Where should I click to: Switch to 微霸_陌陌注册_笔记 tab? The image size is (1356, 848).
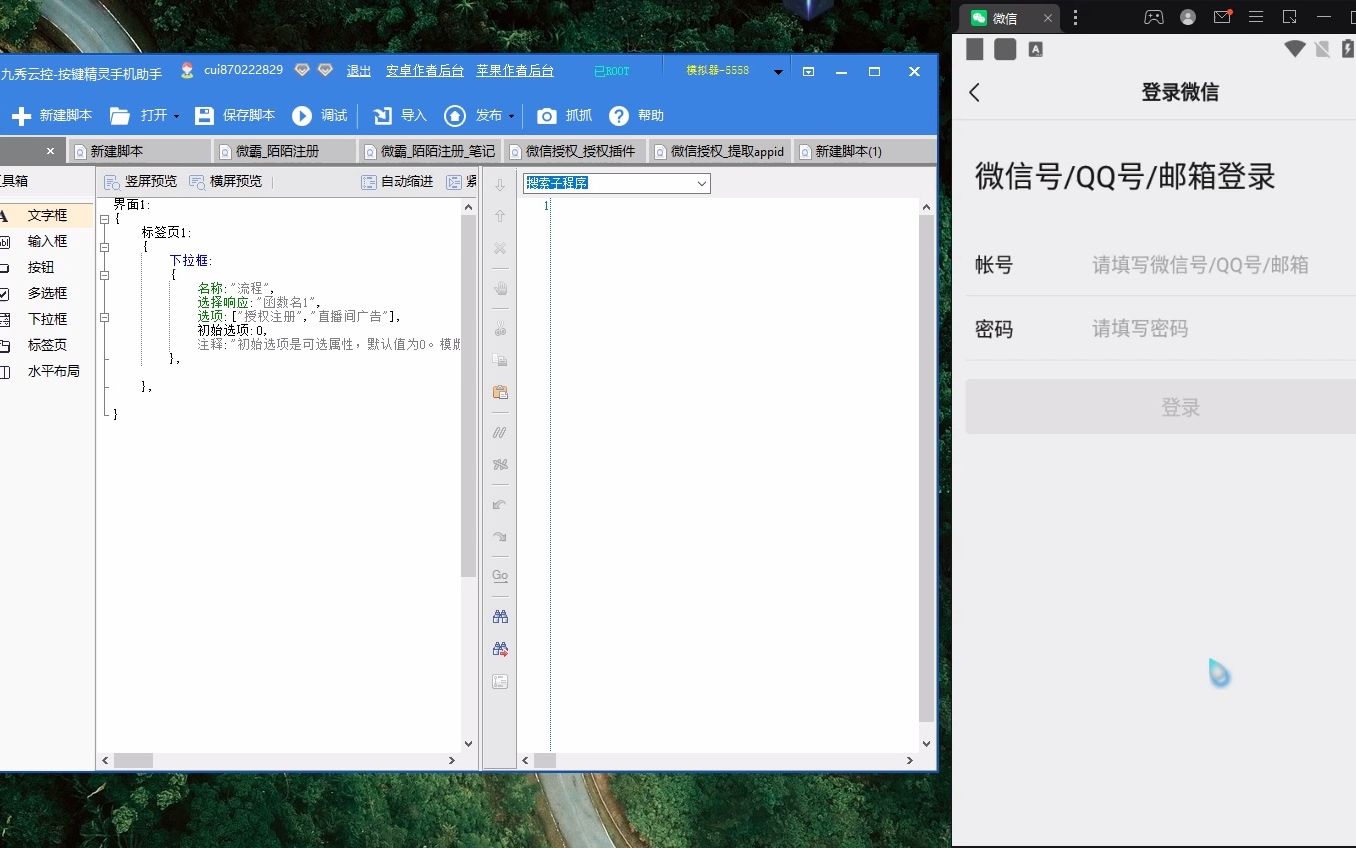429,151
